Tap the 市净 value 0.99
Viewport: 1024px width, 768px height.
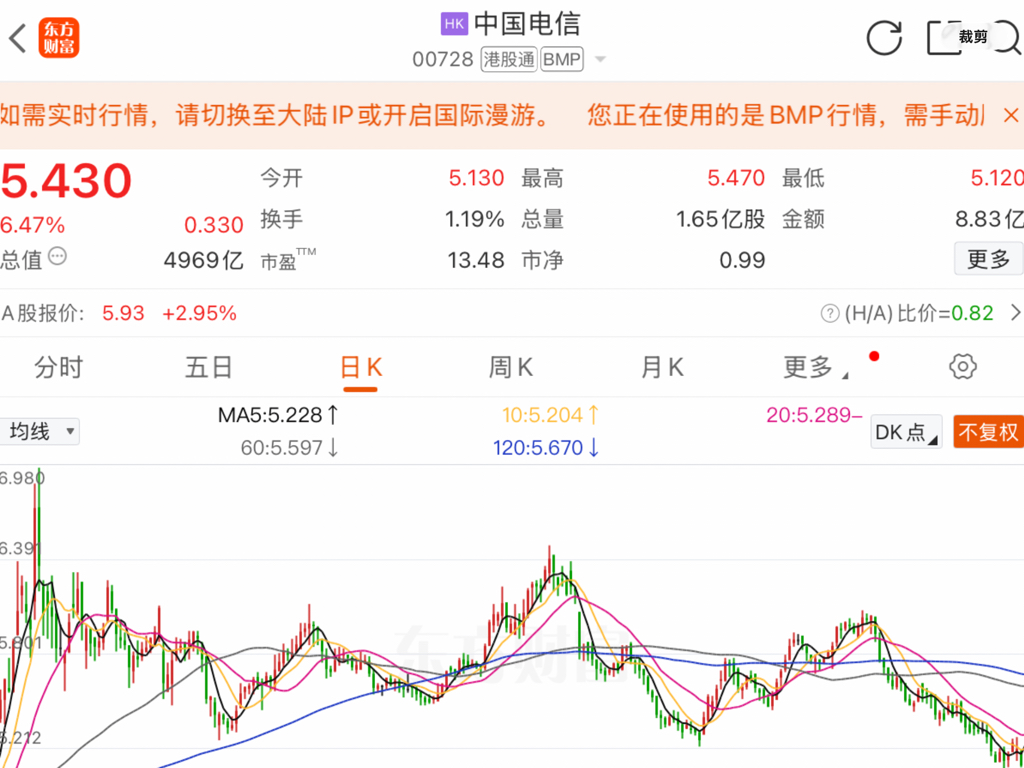coord(742,261)
